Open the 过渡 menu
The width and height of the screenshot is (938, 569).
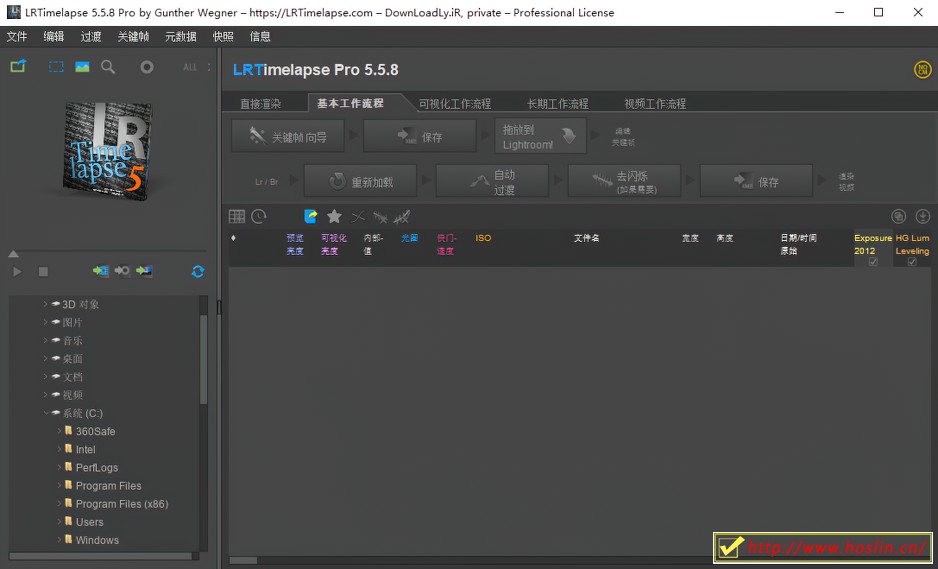tap(91, 36)
